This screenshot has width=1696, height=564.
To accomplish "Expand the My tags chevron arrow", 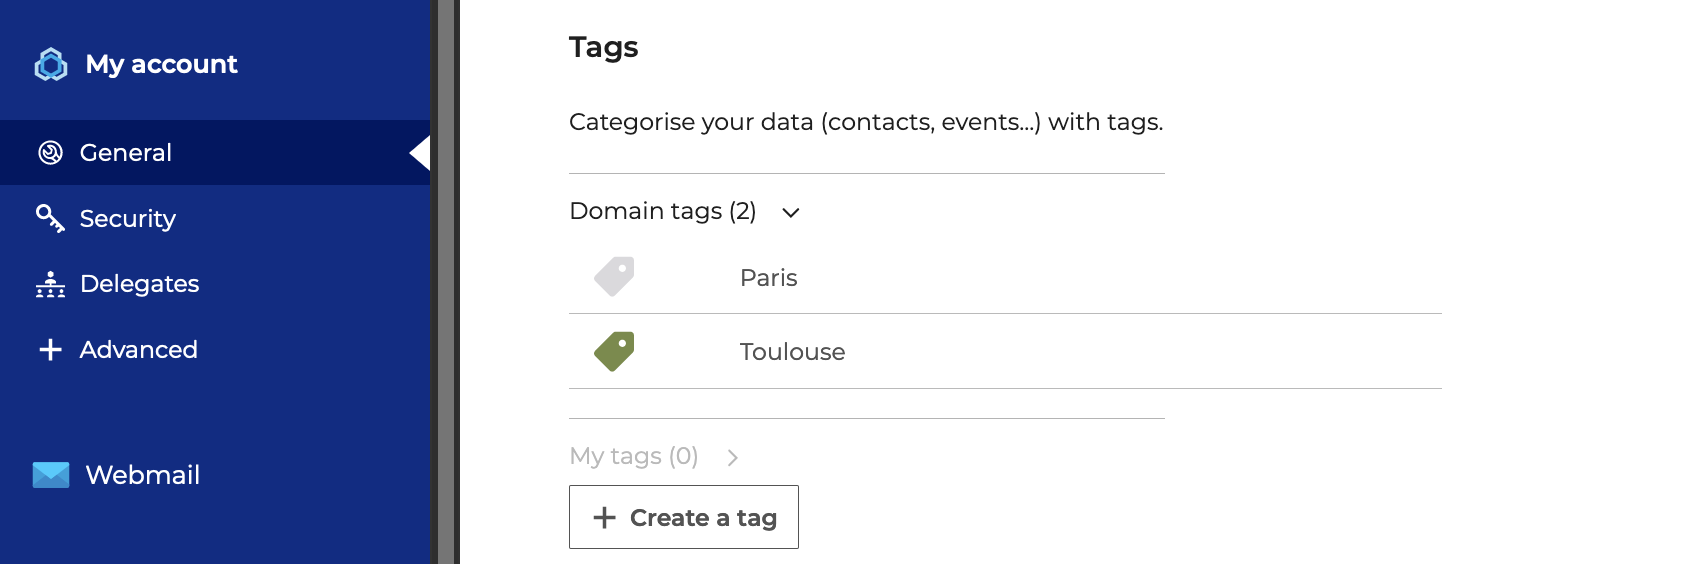I will click(x=733, y=457).
